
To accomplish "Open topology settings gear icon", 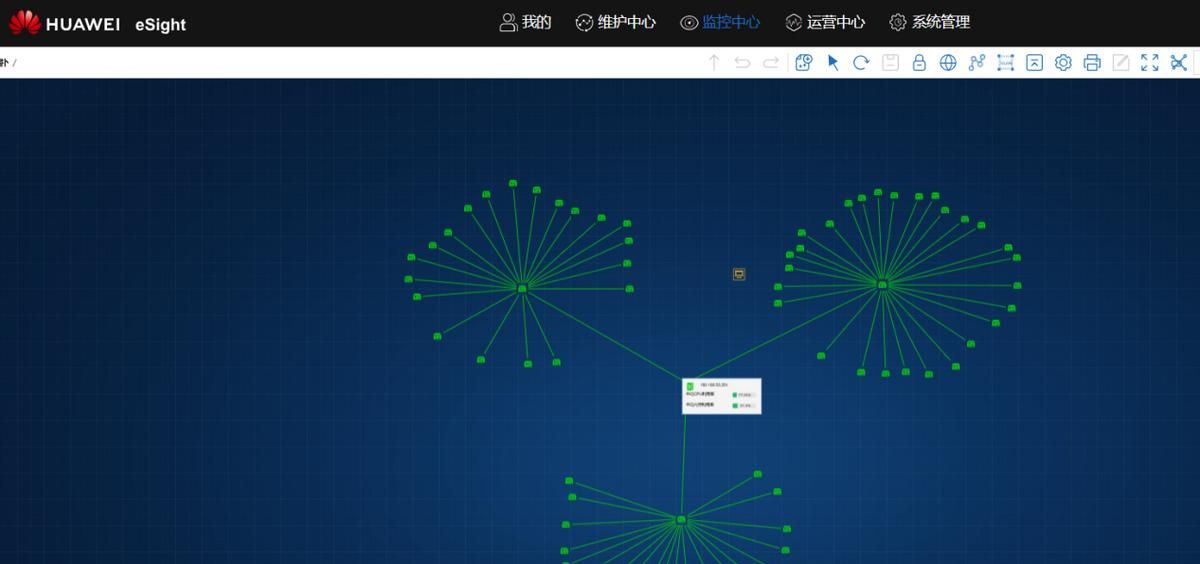I will tap(1063, 63).
